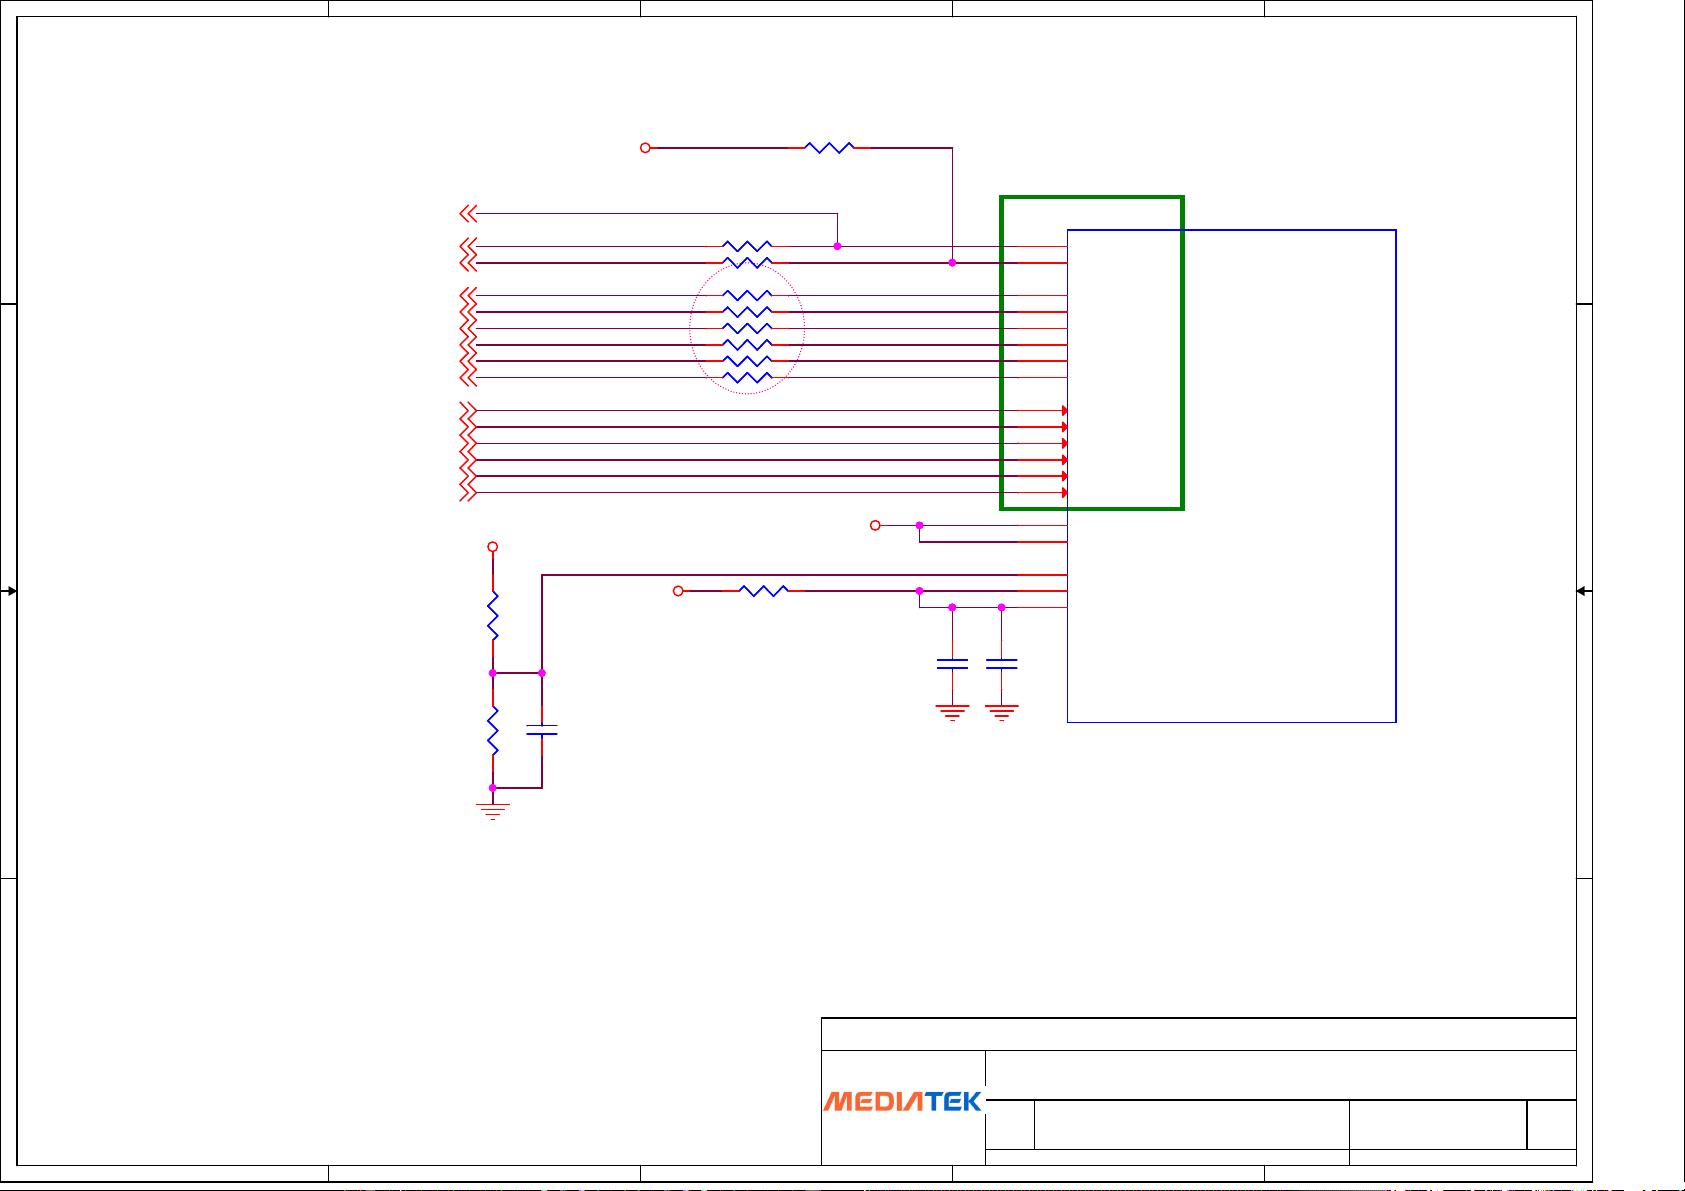Select the open-circle terminal above the voltage divider
The height and width of the screenshot is (1191, 1685).
click(x=493, y=547)
